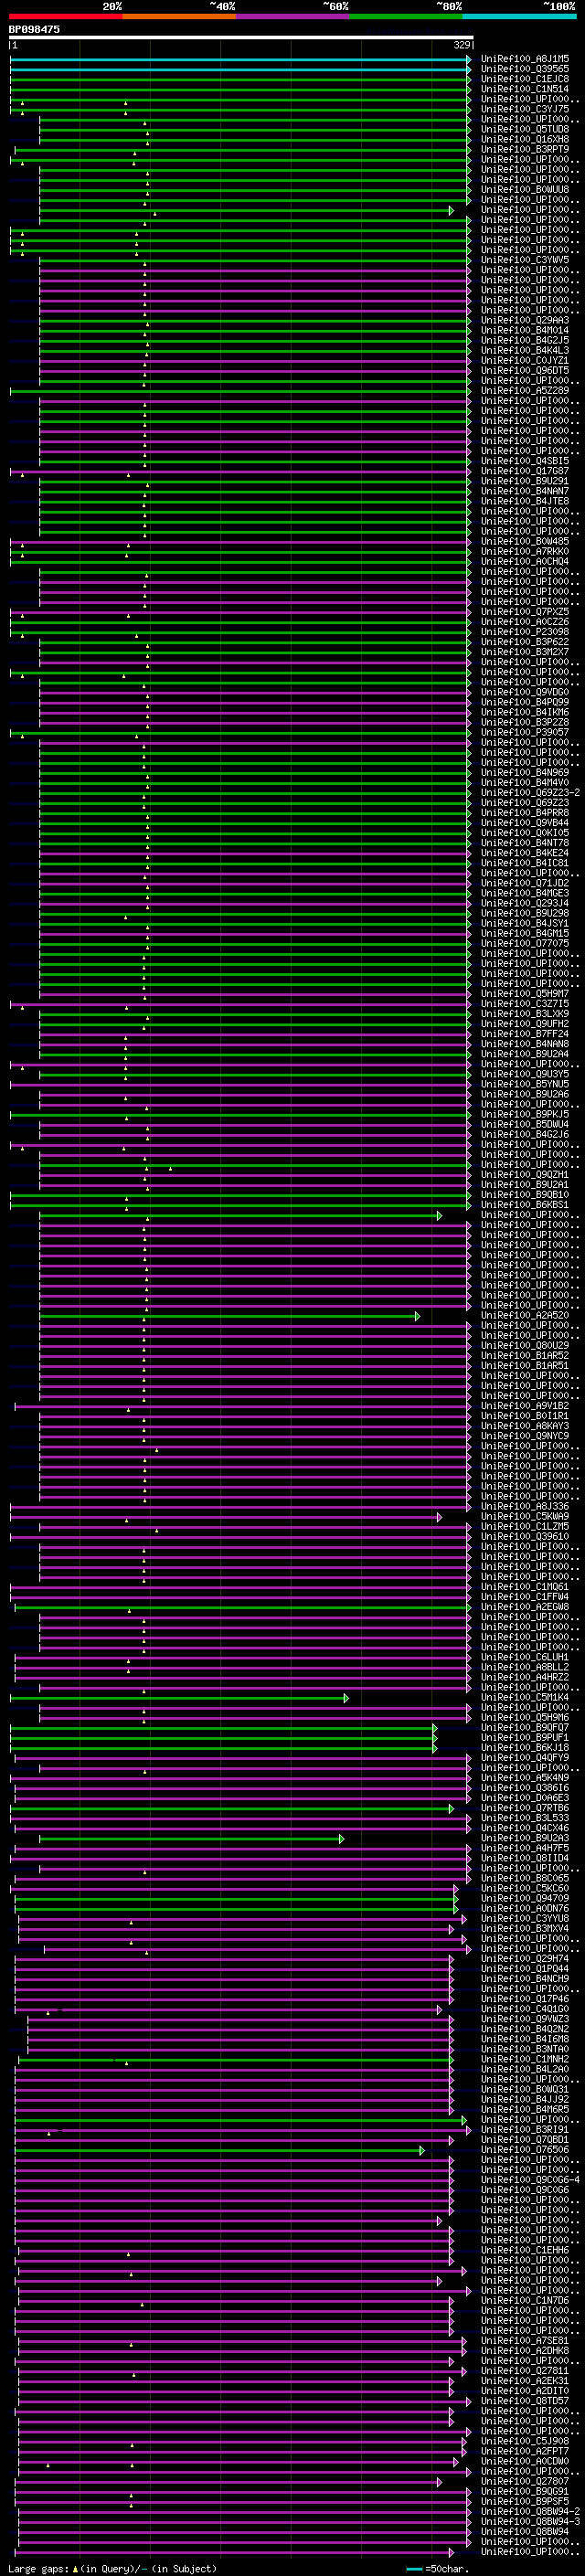Open hit UniRef100_C3YJ75
Viewport: 585px width, 2576px height.
(525, 109)
